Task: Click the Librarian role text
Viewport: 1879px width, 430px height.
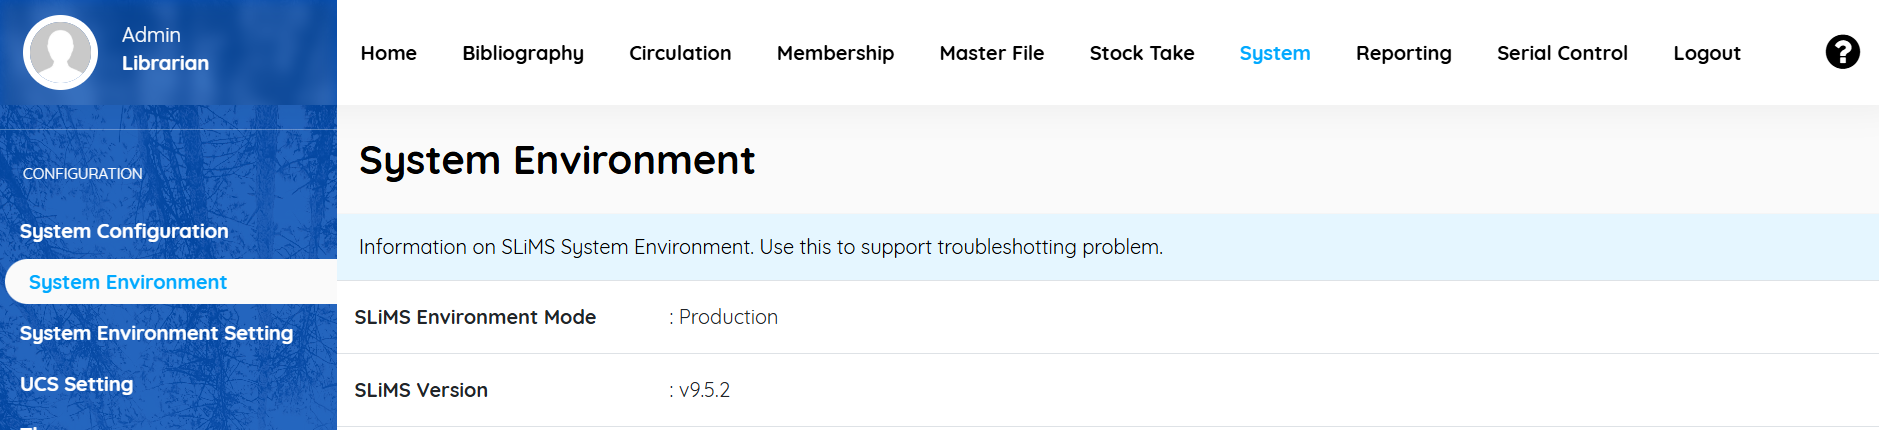Action: click(x=165, y=63)
